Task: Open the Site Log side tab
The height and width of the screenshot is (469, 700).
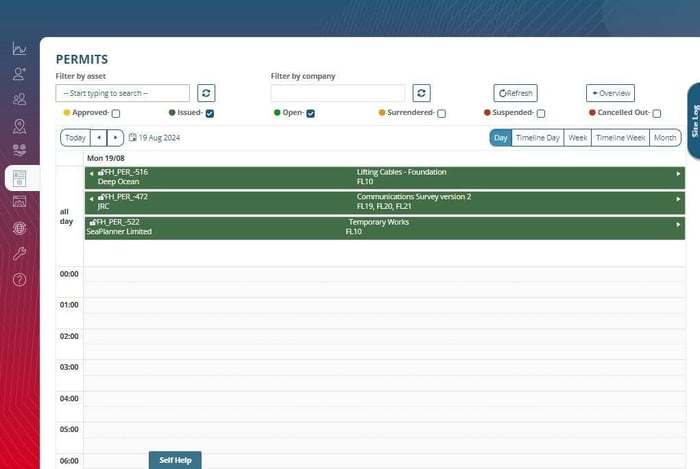Action: pos(694,120)
